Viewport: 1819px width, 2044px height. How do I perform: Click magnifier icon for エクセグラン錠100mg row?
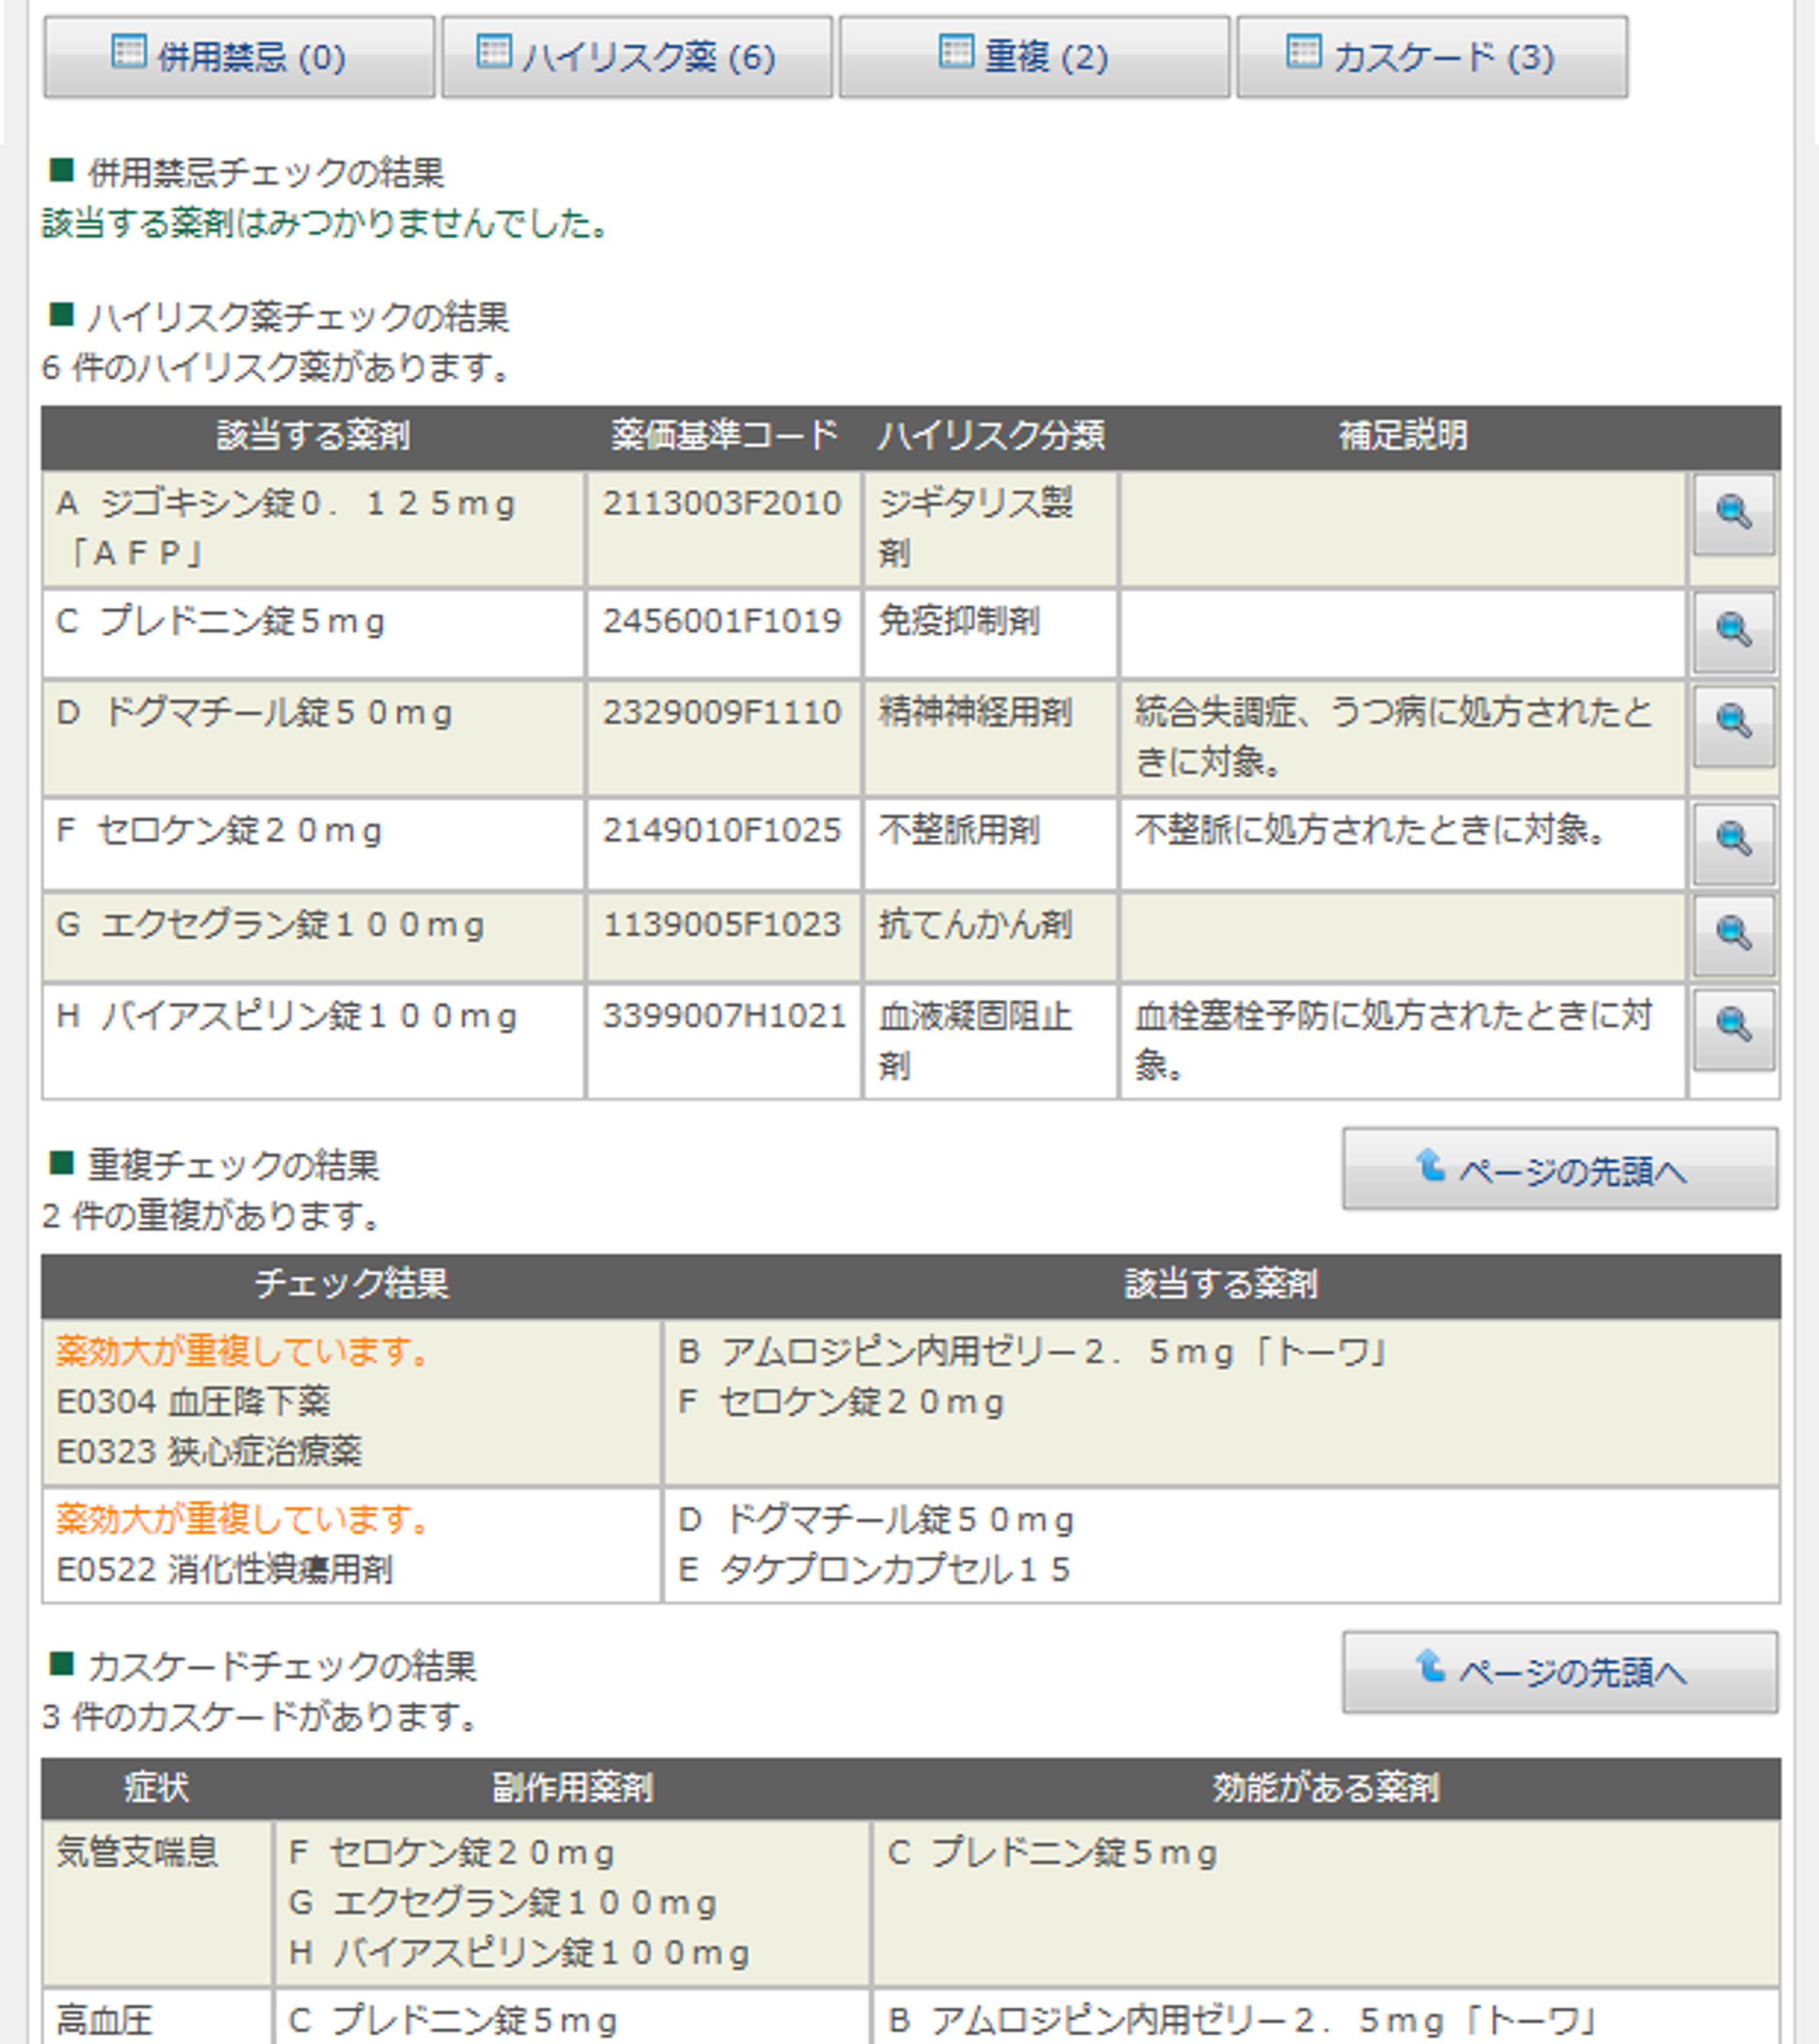click(1734, 935)
